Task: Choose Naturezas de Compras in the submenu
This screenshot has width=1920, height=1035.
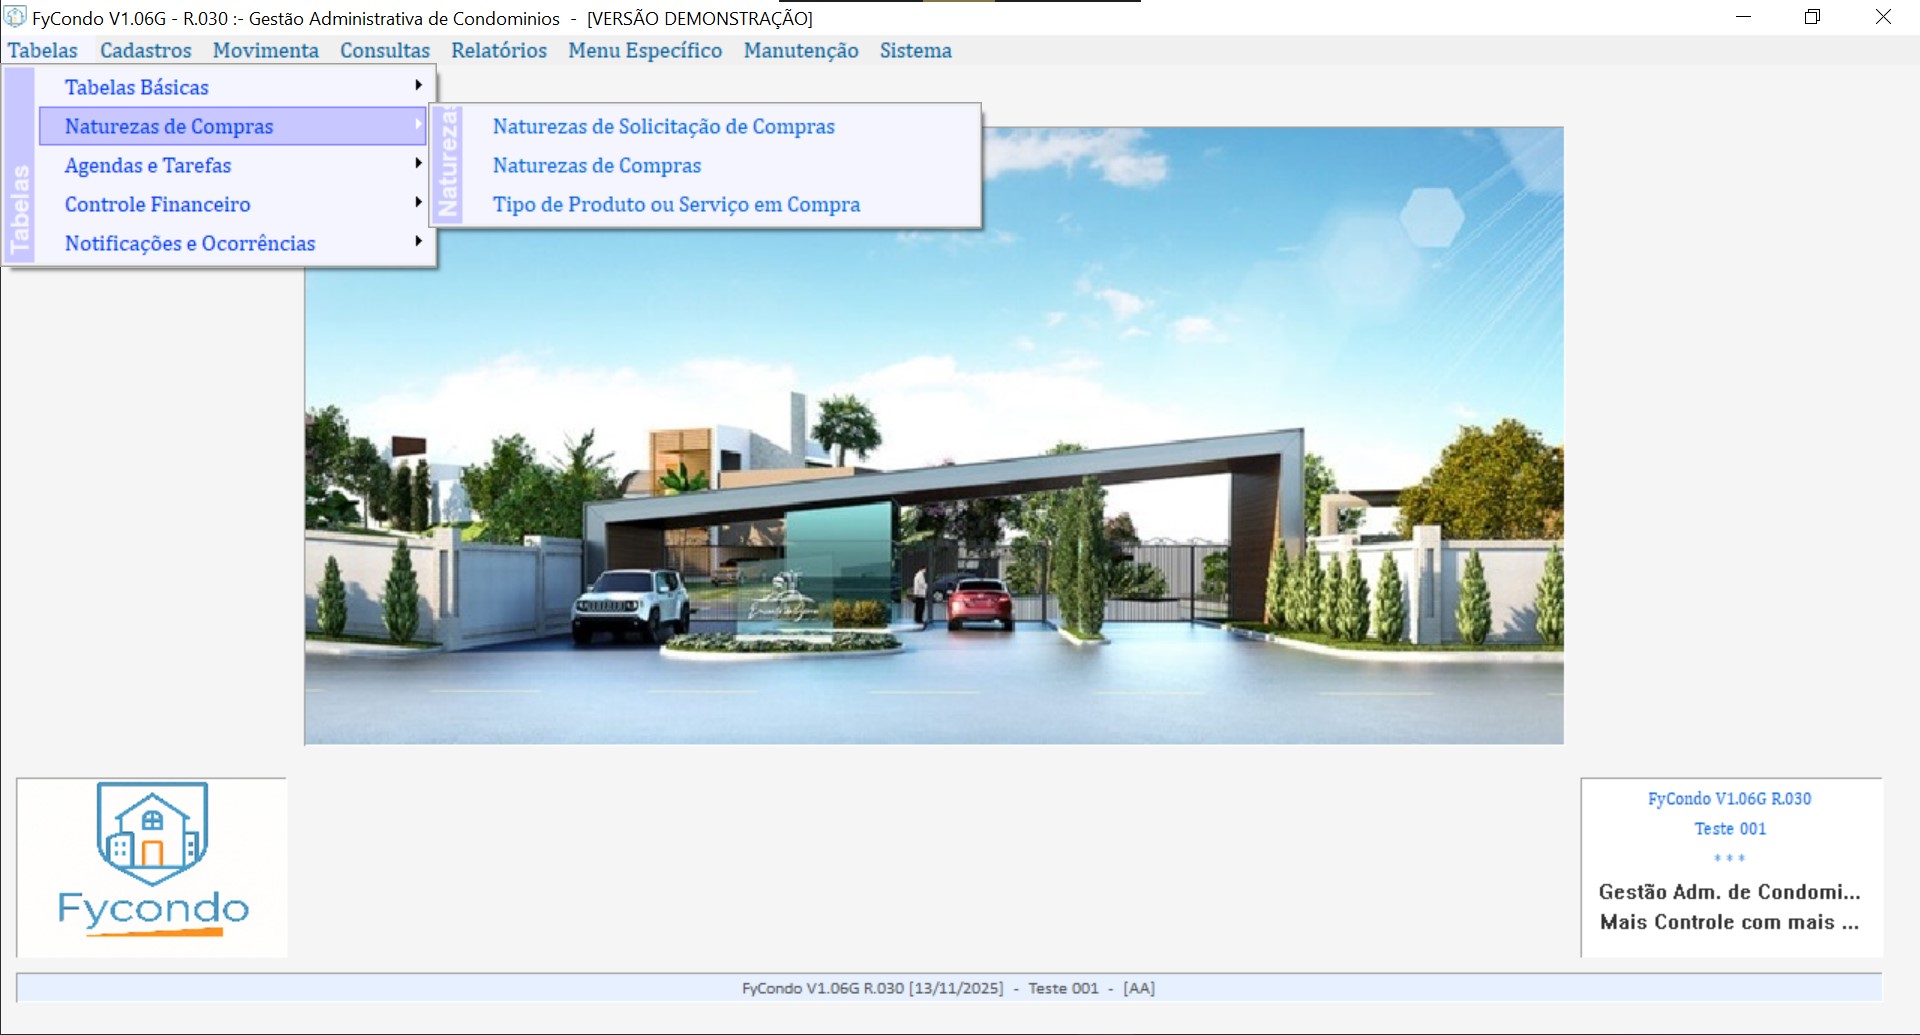Action: tap(596, 165)
